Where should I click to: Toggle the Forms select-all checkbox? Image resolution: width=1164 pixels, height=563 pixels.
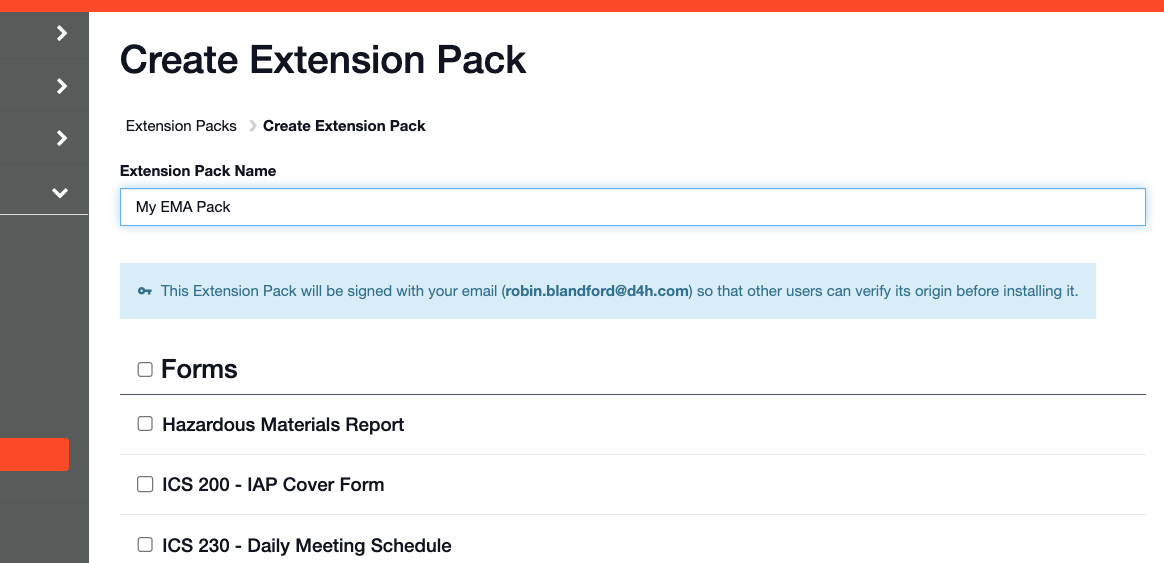(x=145, y=369)
